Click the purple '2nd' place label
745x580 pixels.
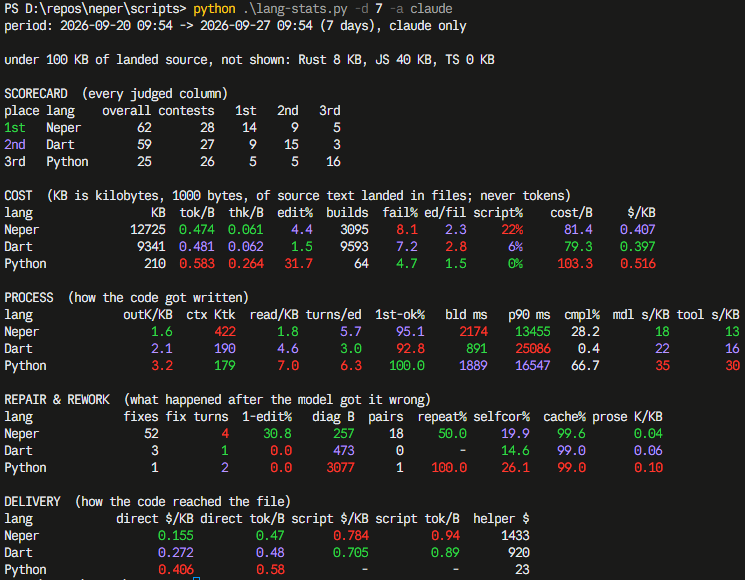[15, 144]
